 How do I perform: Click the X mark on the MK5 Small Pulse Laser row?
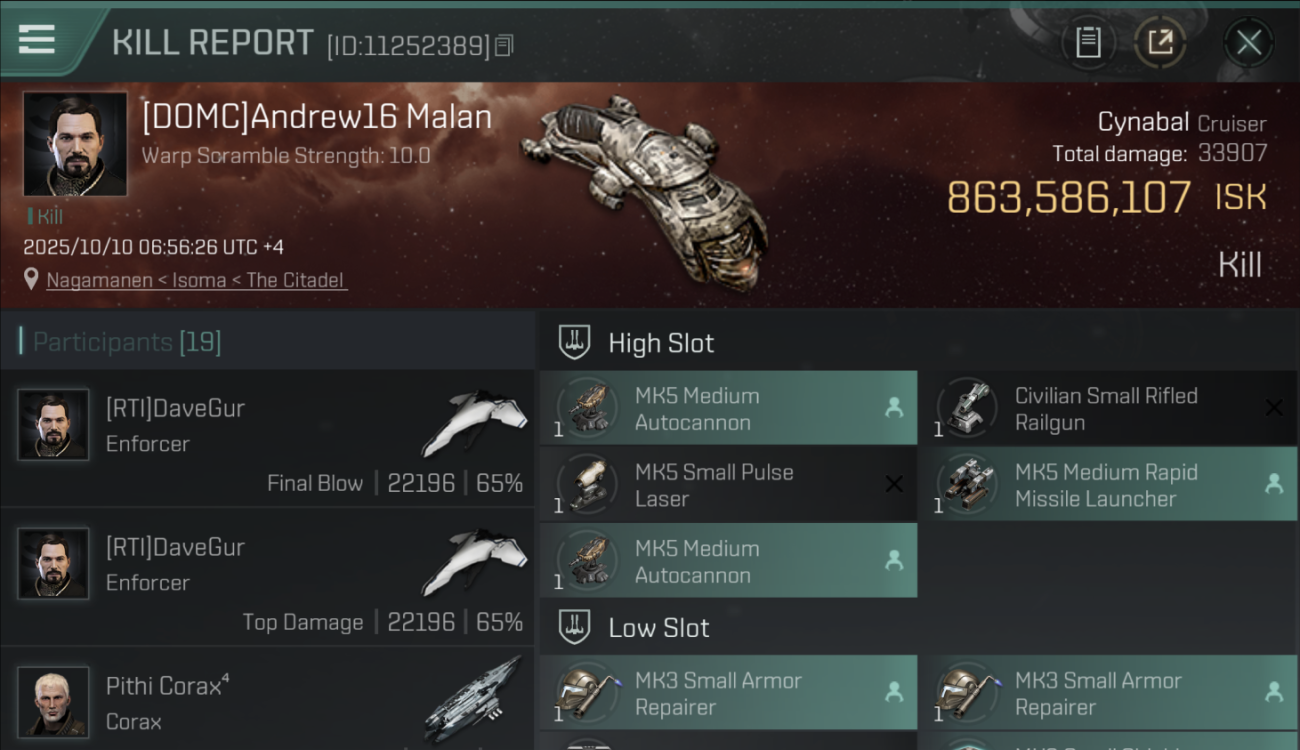(894, 484)
